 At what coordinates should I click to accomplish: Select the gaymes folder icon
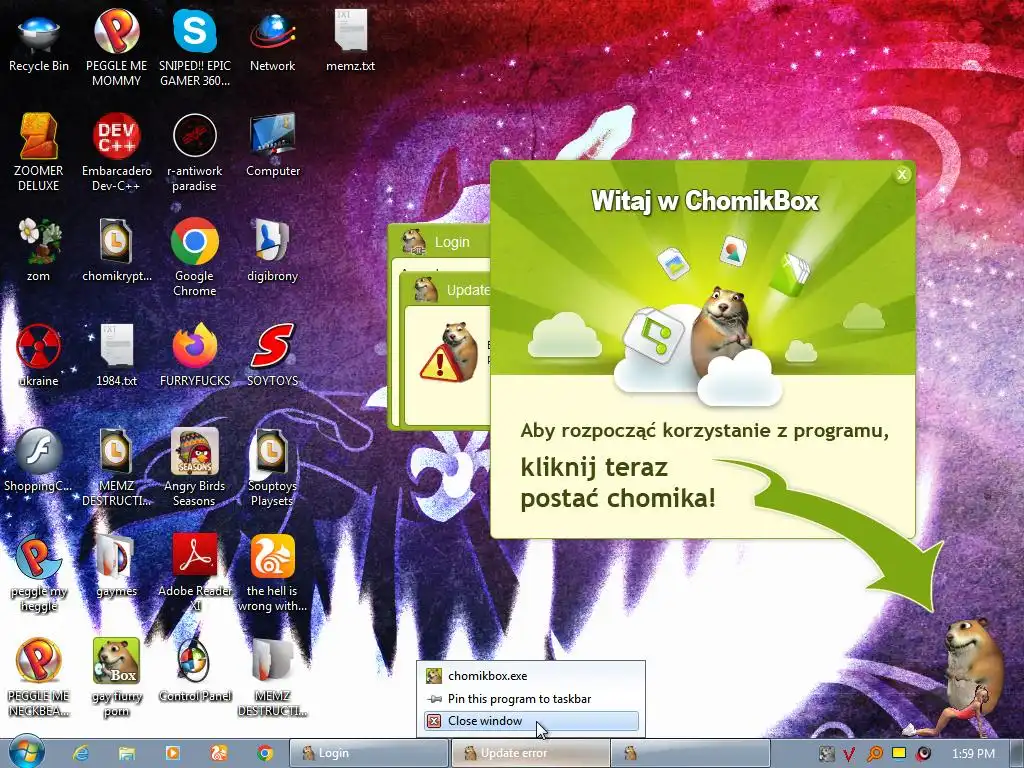[116, 566]
